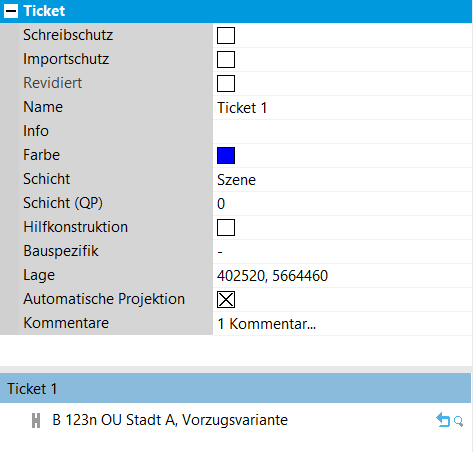The height and width of the screenshot is (452, 473).
Task: Enable the Schreibschutz checkbox
Action: 226,35
